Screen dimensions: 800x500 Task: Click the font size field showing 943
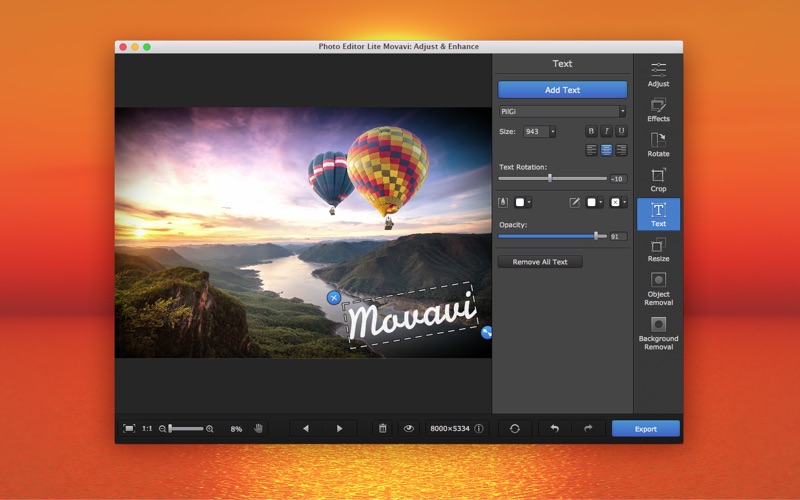536,132
